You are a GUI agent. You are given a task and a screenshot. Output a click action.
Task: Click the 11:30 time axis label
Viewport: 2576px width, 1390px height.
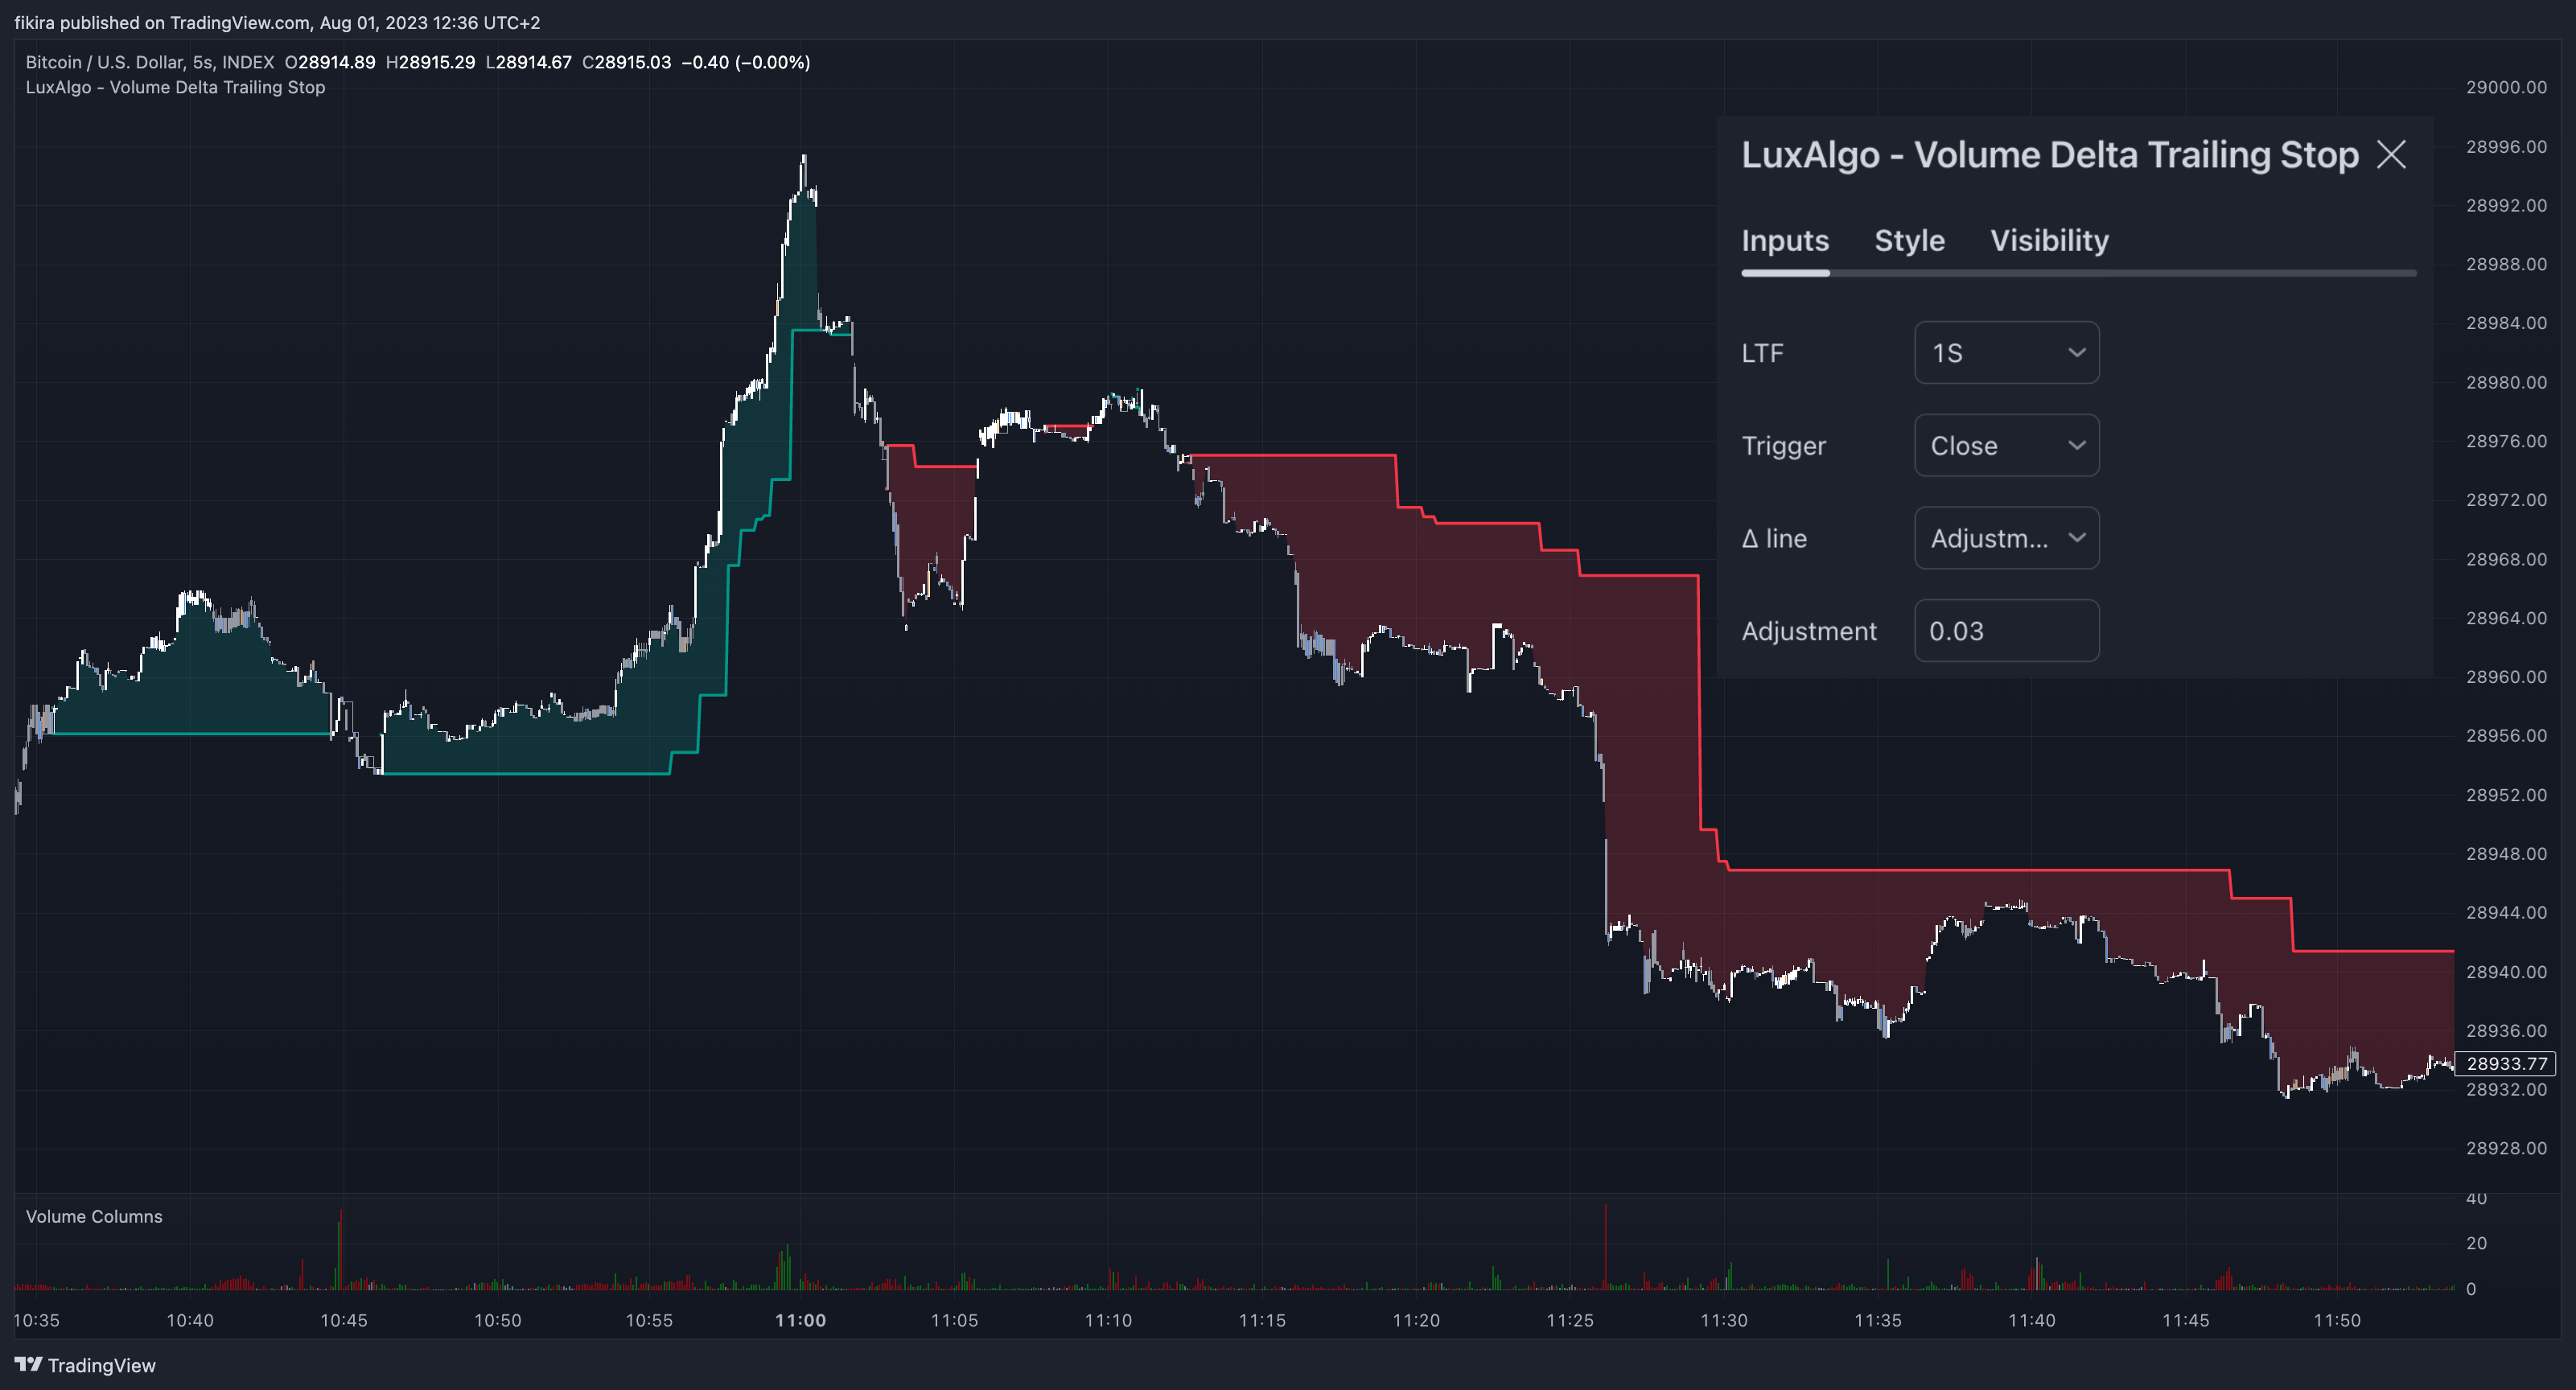click(1724, 1320)
